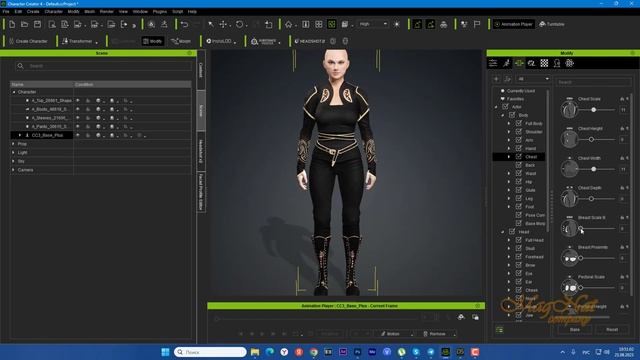Click the Chest Scale slider handle
Image resolution: width=640 pixels, height=360 pixels.
point(593,110)
